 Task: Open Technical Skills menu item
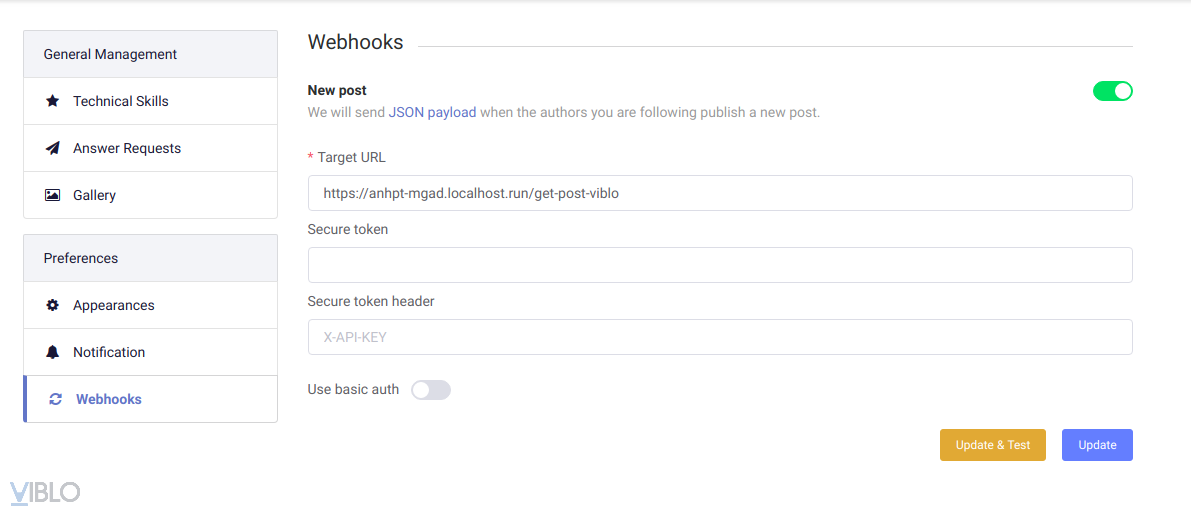pyautogui.click(x=121, y=101)
